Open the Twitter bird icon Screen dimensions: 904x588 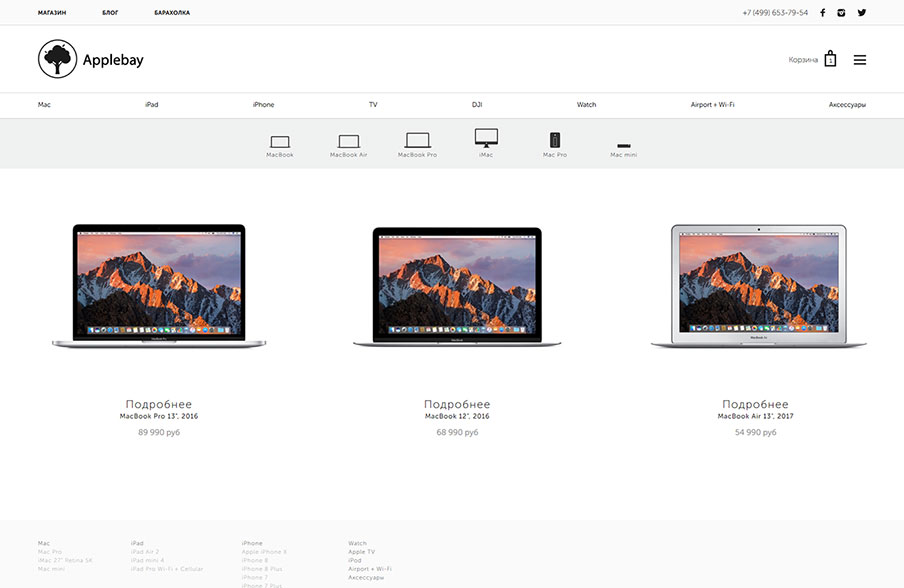pyautogui.click(x=861, y=13)
